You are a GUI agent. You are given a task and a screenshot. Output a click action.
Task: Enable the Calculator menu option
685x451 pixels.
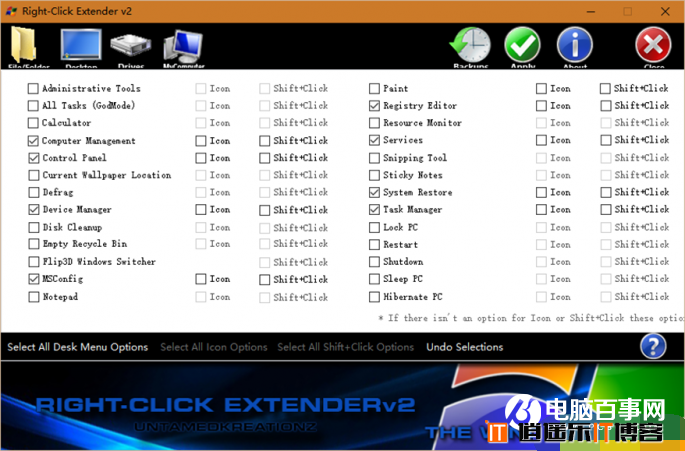tap(33, 123)
